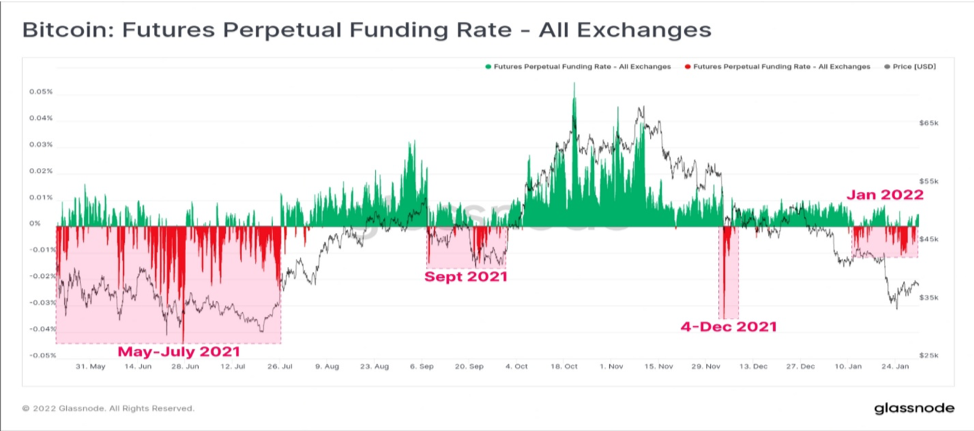This screenshot has height=431, width=974.
Task: Select the 26. Jul date on x-axis
Action: click(x=281, y=367)
